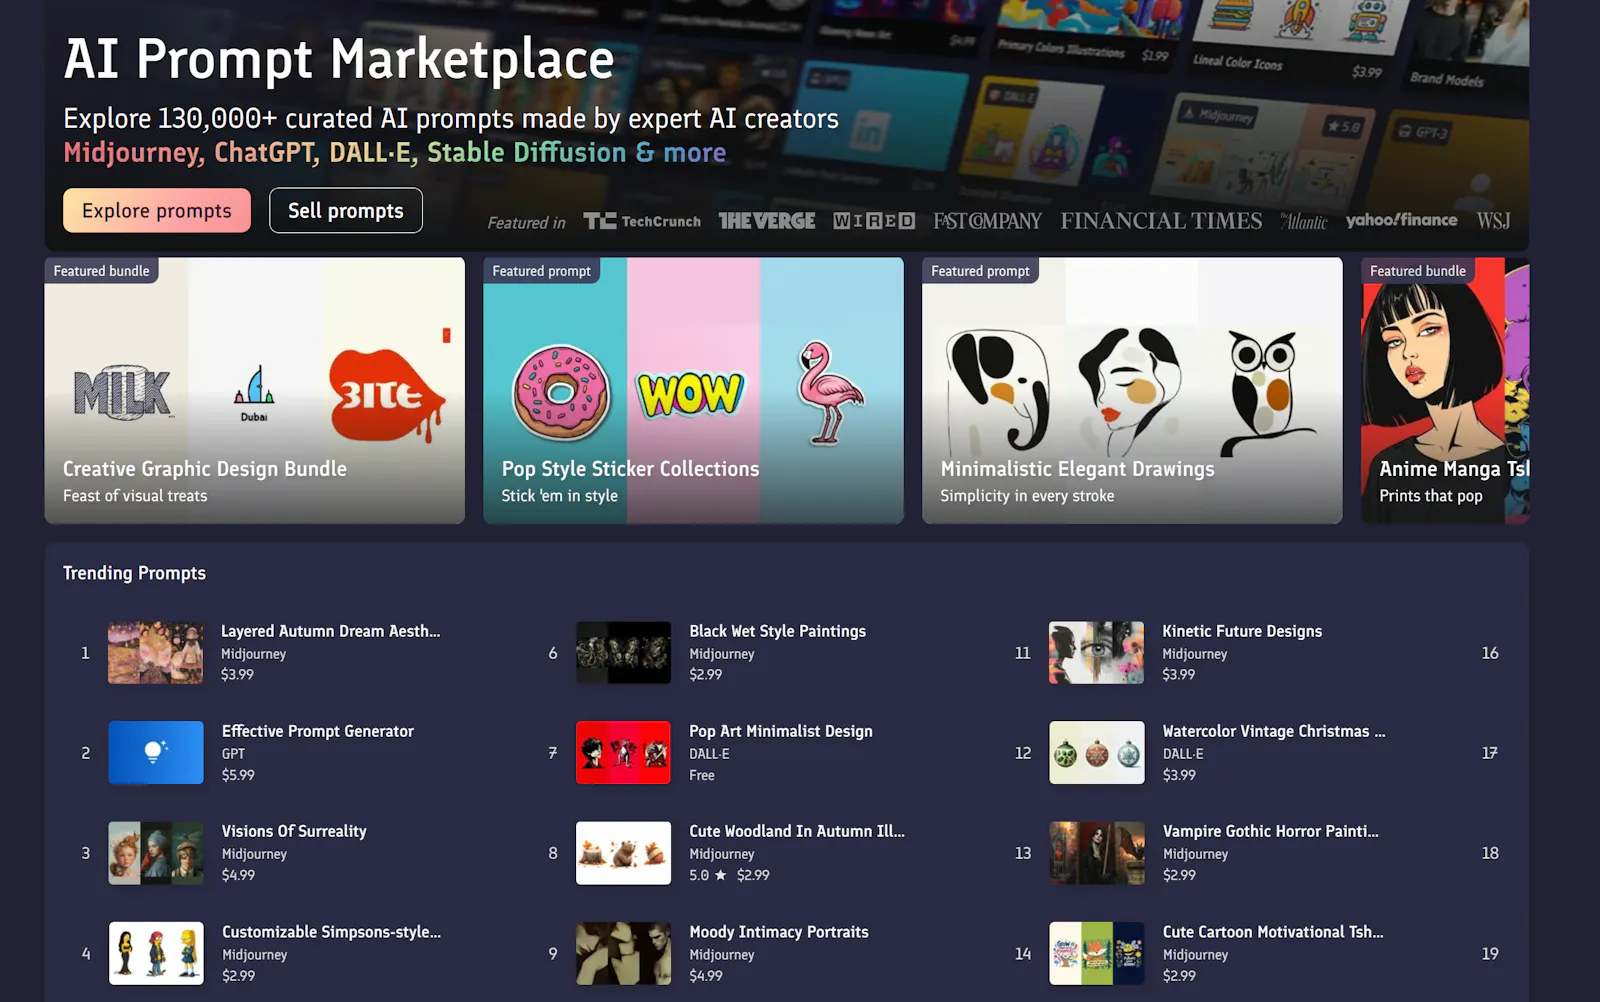Click the star rating on Cute Woodland prompt
1600x1002 pixels.
click(708, 875)
